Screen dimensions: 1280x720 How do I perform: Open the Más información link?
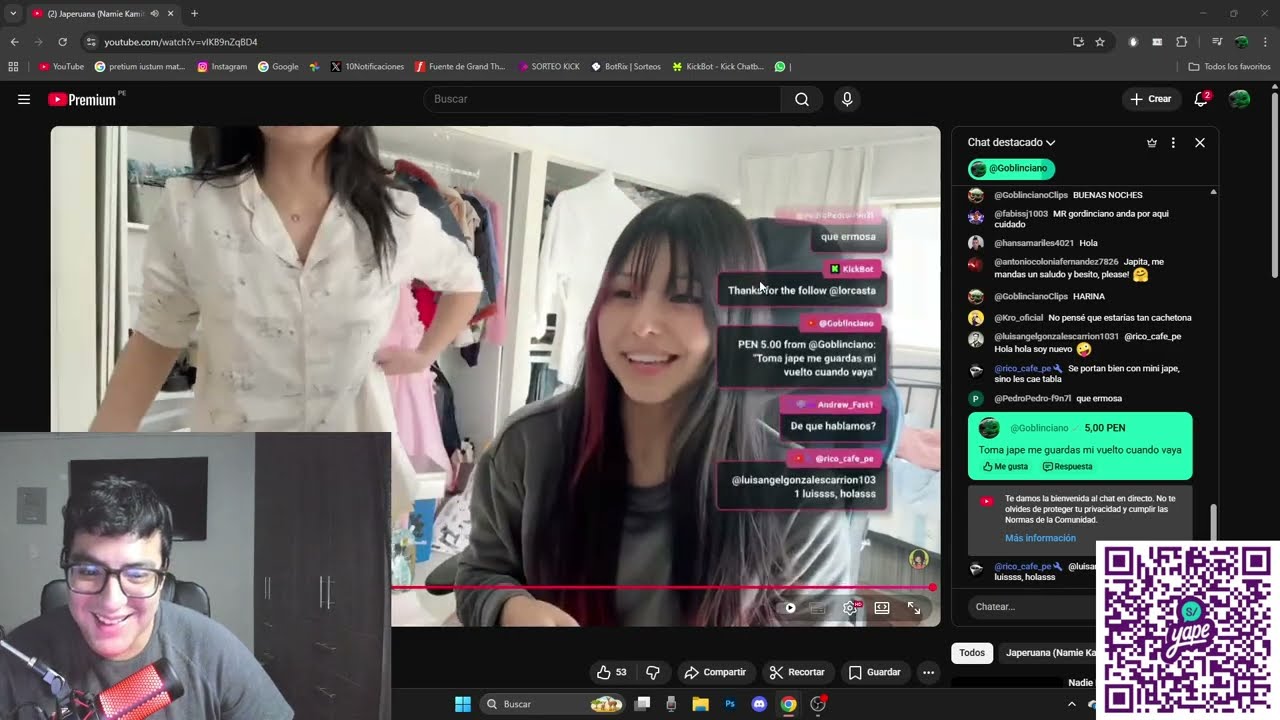(1040, 538)
